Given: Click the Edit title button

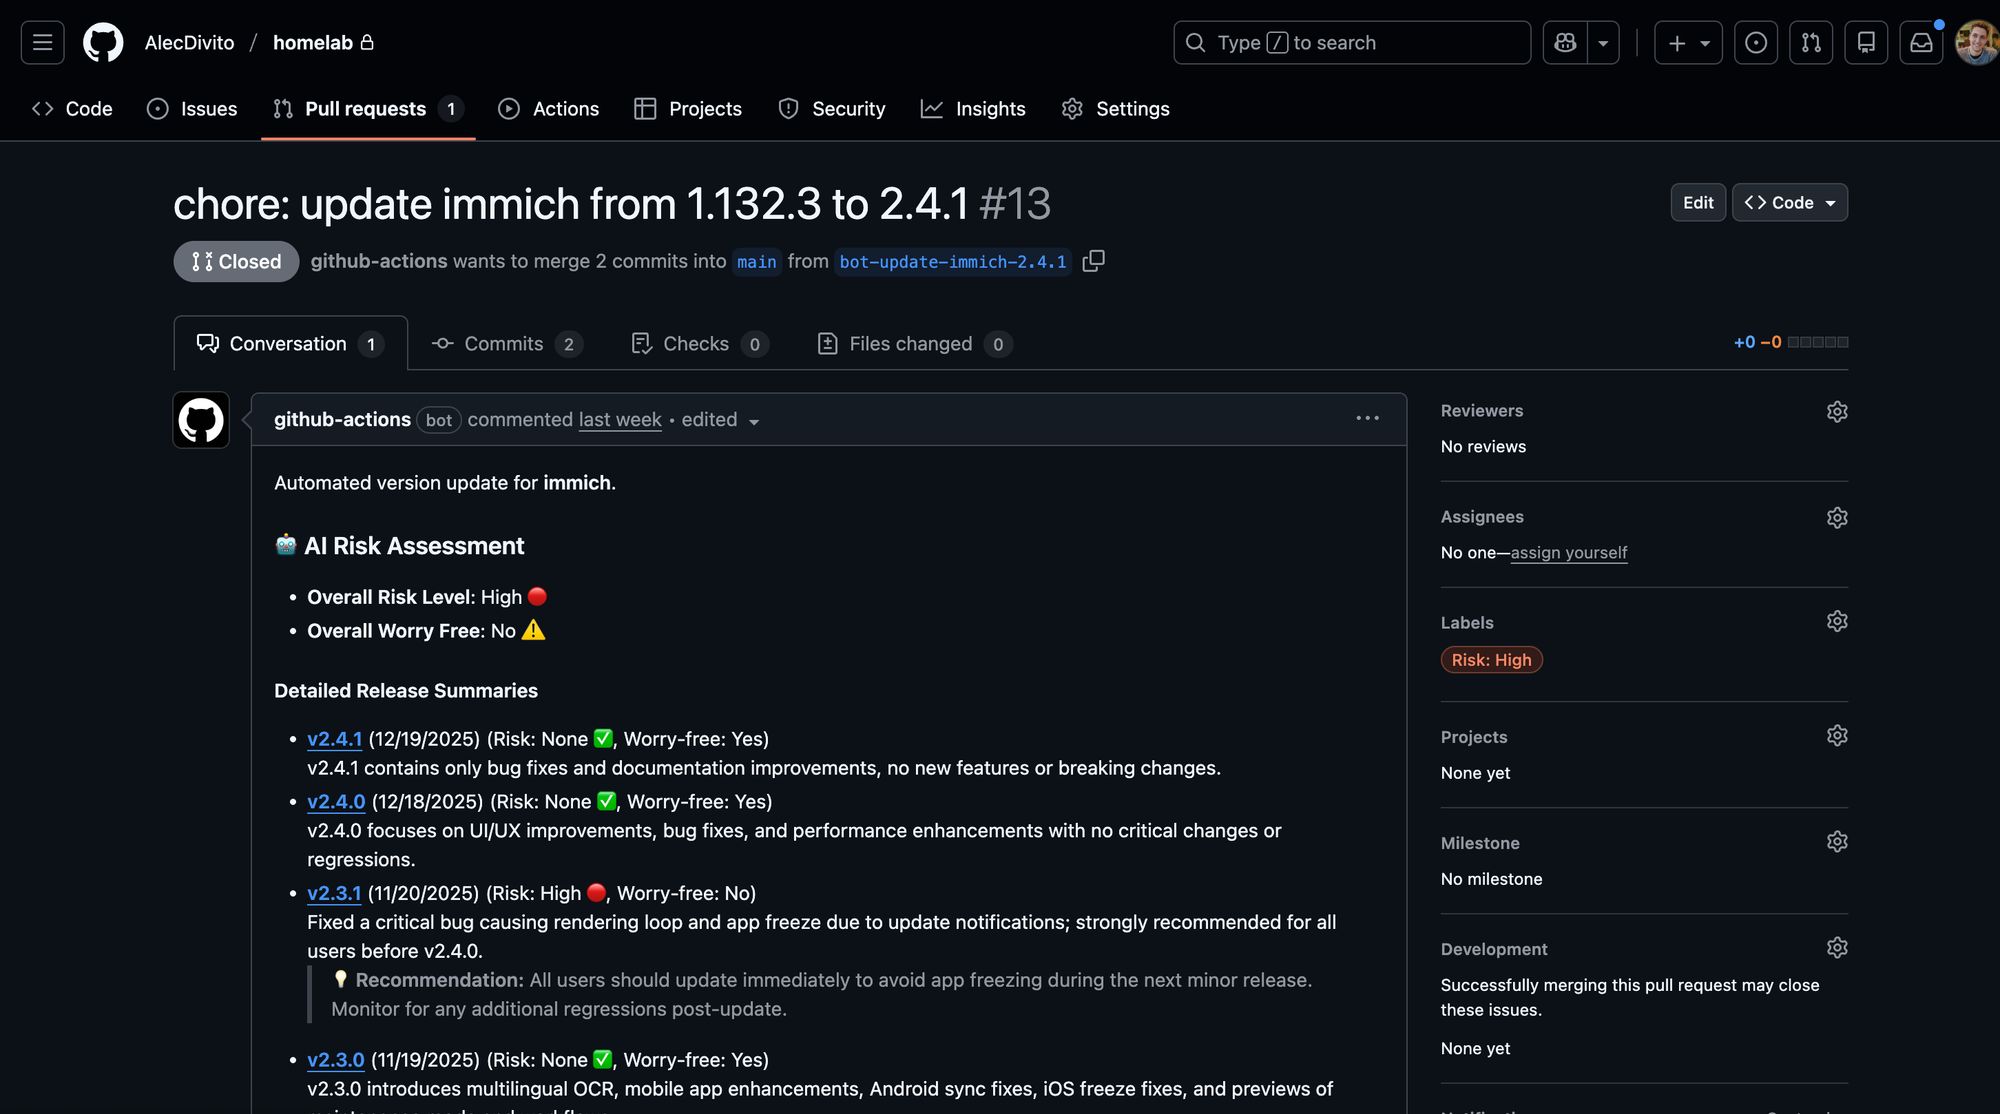Looking at the screenshot, I should [1697, 203].
